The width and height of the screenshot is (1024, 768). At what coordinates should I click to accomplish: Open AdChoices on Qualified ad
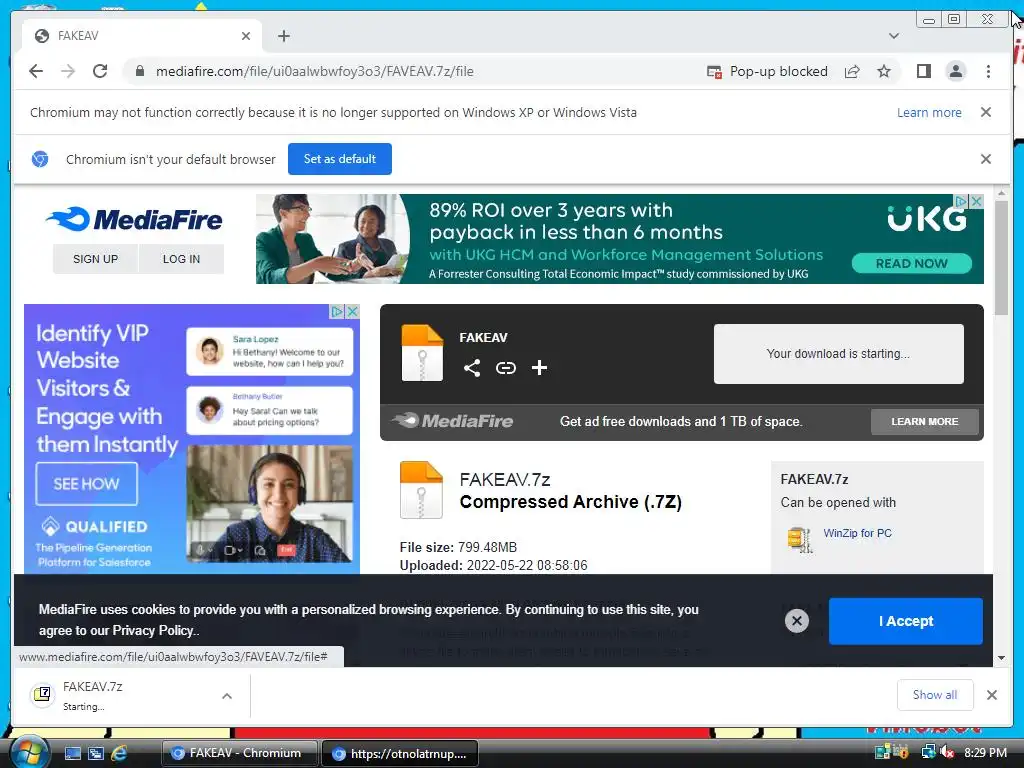point(337,312)
